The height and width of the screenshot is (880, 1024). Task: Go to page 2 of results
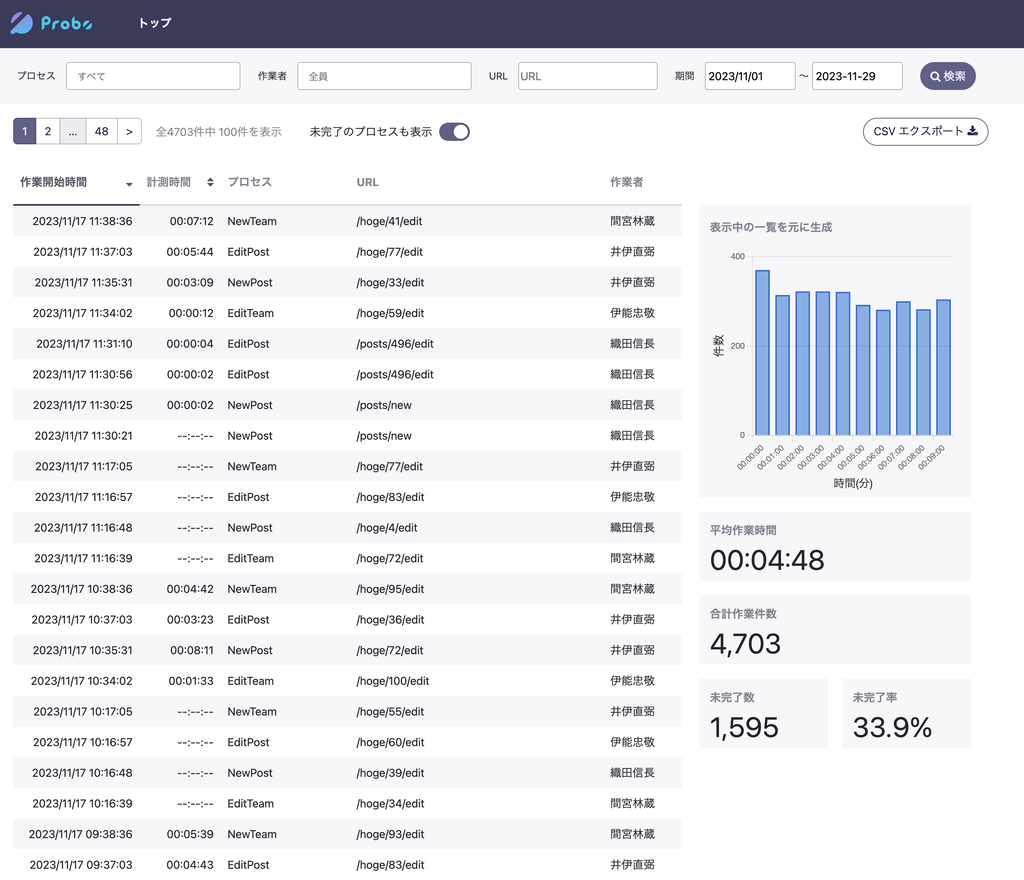pos(47,131)
